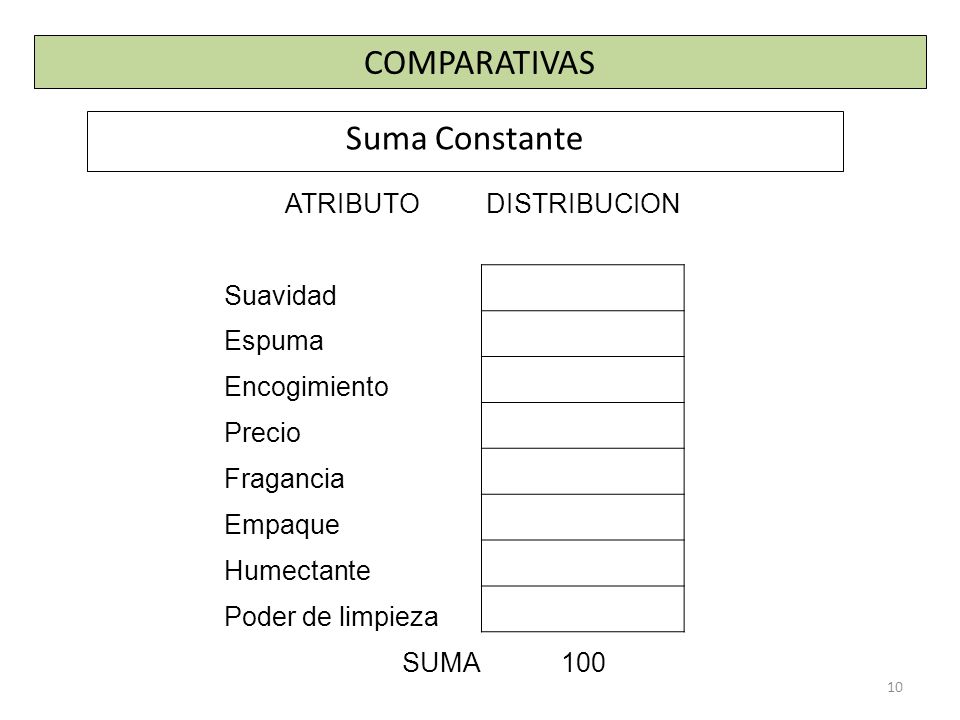Click the input box beside Humectante
Viewport: 960px width, 720px height.
583,563
